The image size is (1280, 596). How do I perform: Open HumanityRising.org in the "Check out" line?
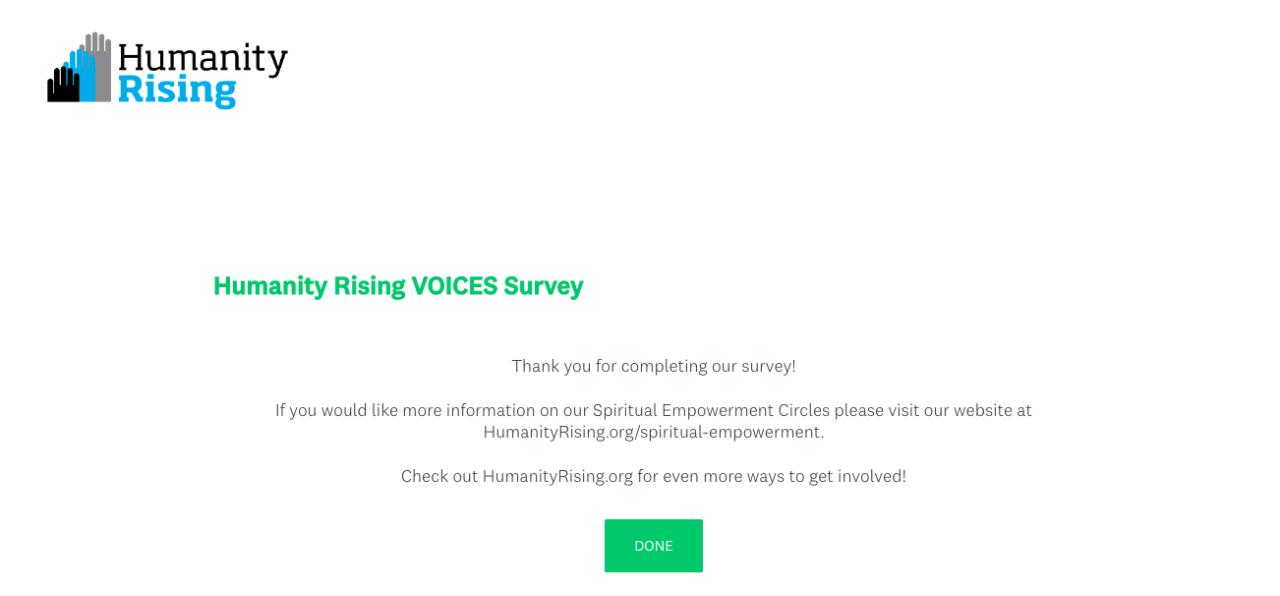tap(557, 476)
